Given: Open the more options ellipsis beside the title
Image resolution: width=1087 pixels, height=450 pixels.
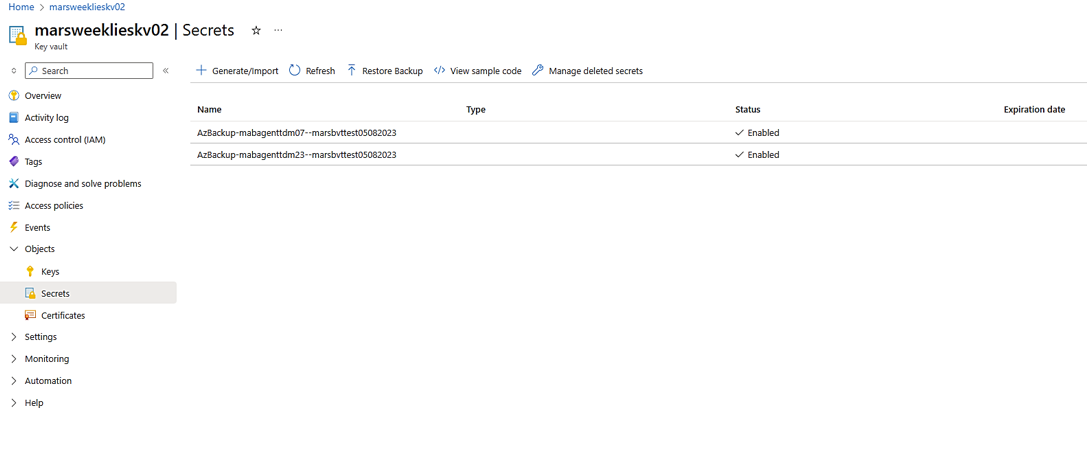Looking at the screenshot, I should click(x=278, y=31).
